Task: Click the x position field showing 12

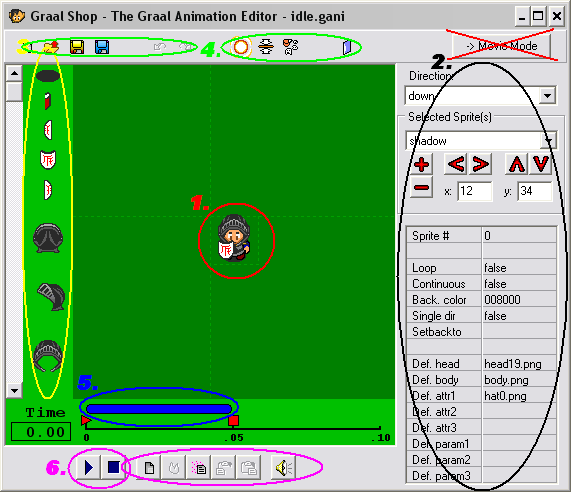Action: pyautogui.click(x=474, y=191)
